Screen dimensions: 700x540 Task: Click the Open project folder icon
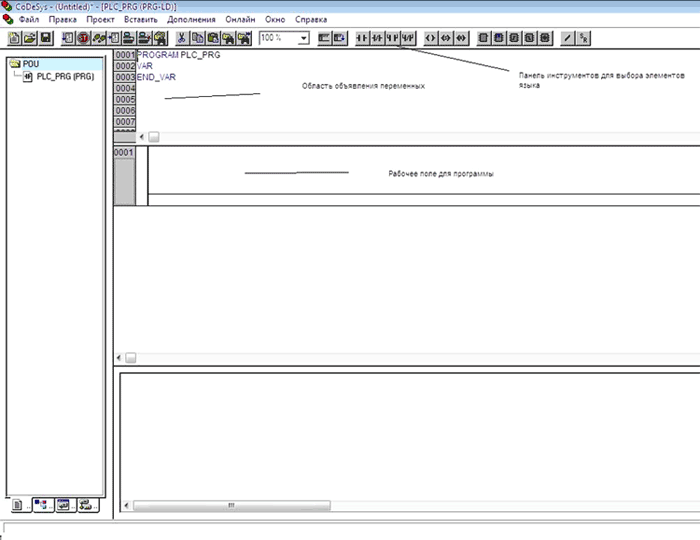click(30, 38)
